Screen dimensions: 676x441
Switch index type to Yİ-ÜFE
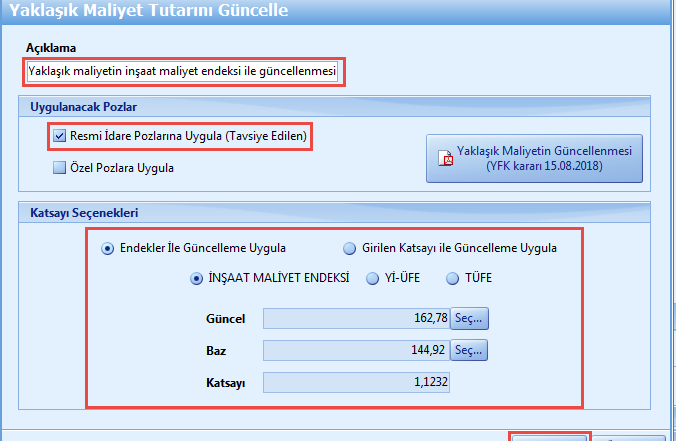pyautogui.click(x=372, y=279)
